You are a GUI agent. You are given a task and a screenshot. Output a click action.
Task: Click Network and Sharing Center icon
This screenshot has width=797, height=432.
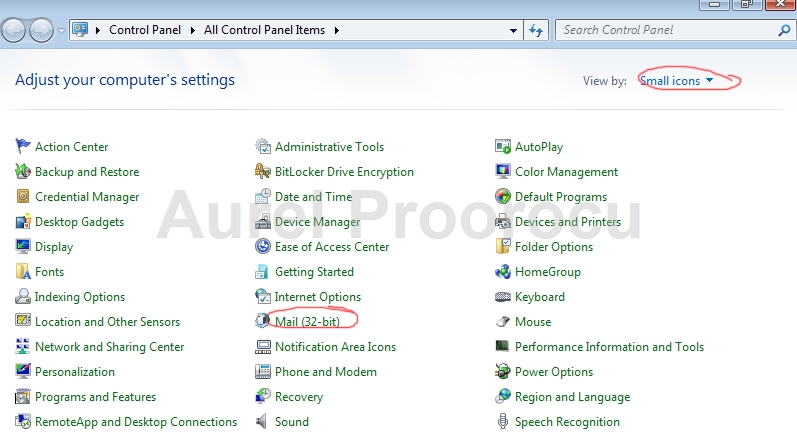[x=23, y=347]
